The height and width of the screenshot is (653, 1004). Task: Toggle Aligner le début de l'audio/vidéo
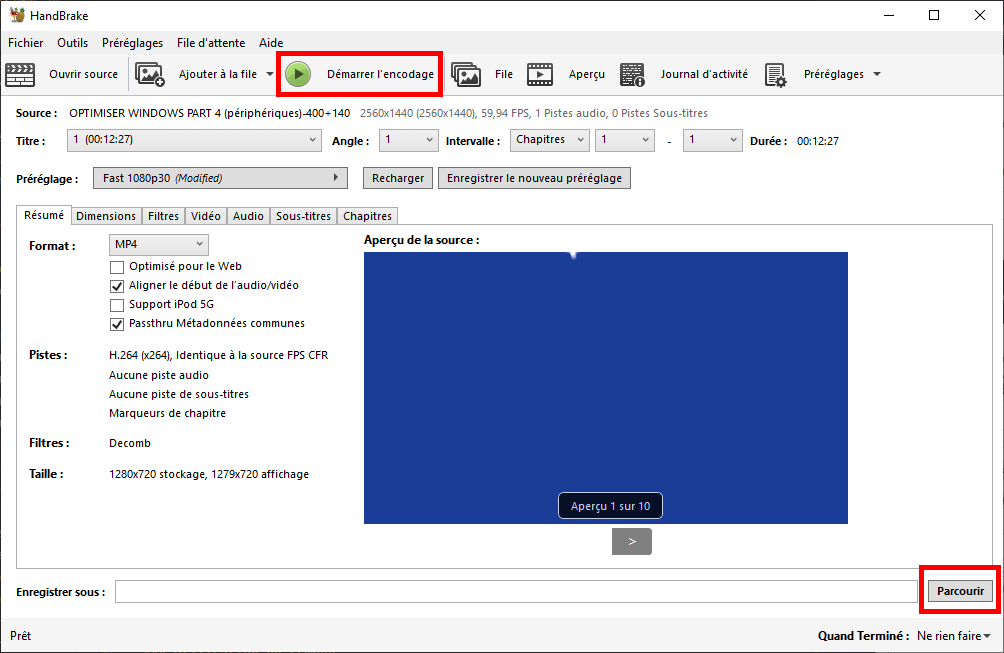point(117,286)
